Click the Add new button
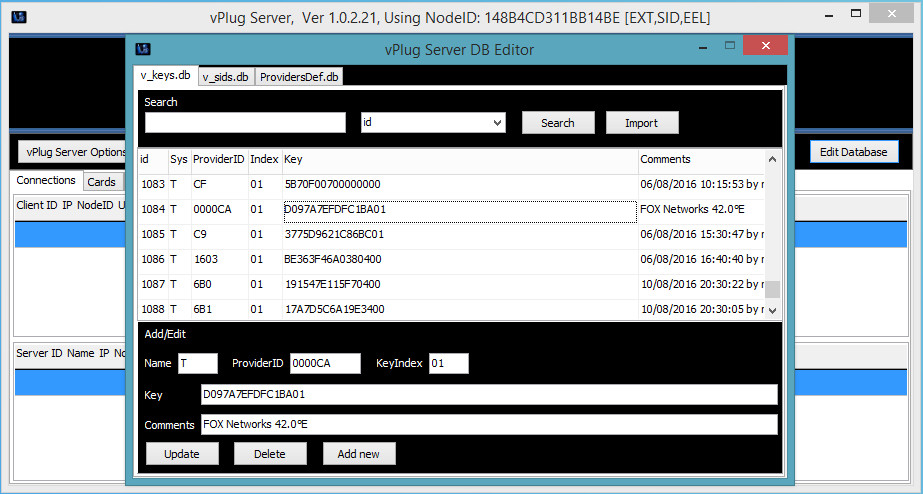Image resolution: width=923 pixels, height=494 pixels. (358, 454)
